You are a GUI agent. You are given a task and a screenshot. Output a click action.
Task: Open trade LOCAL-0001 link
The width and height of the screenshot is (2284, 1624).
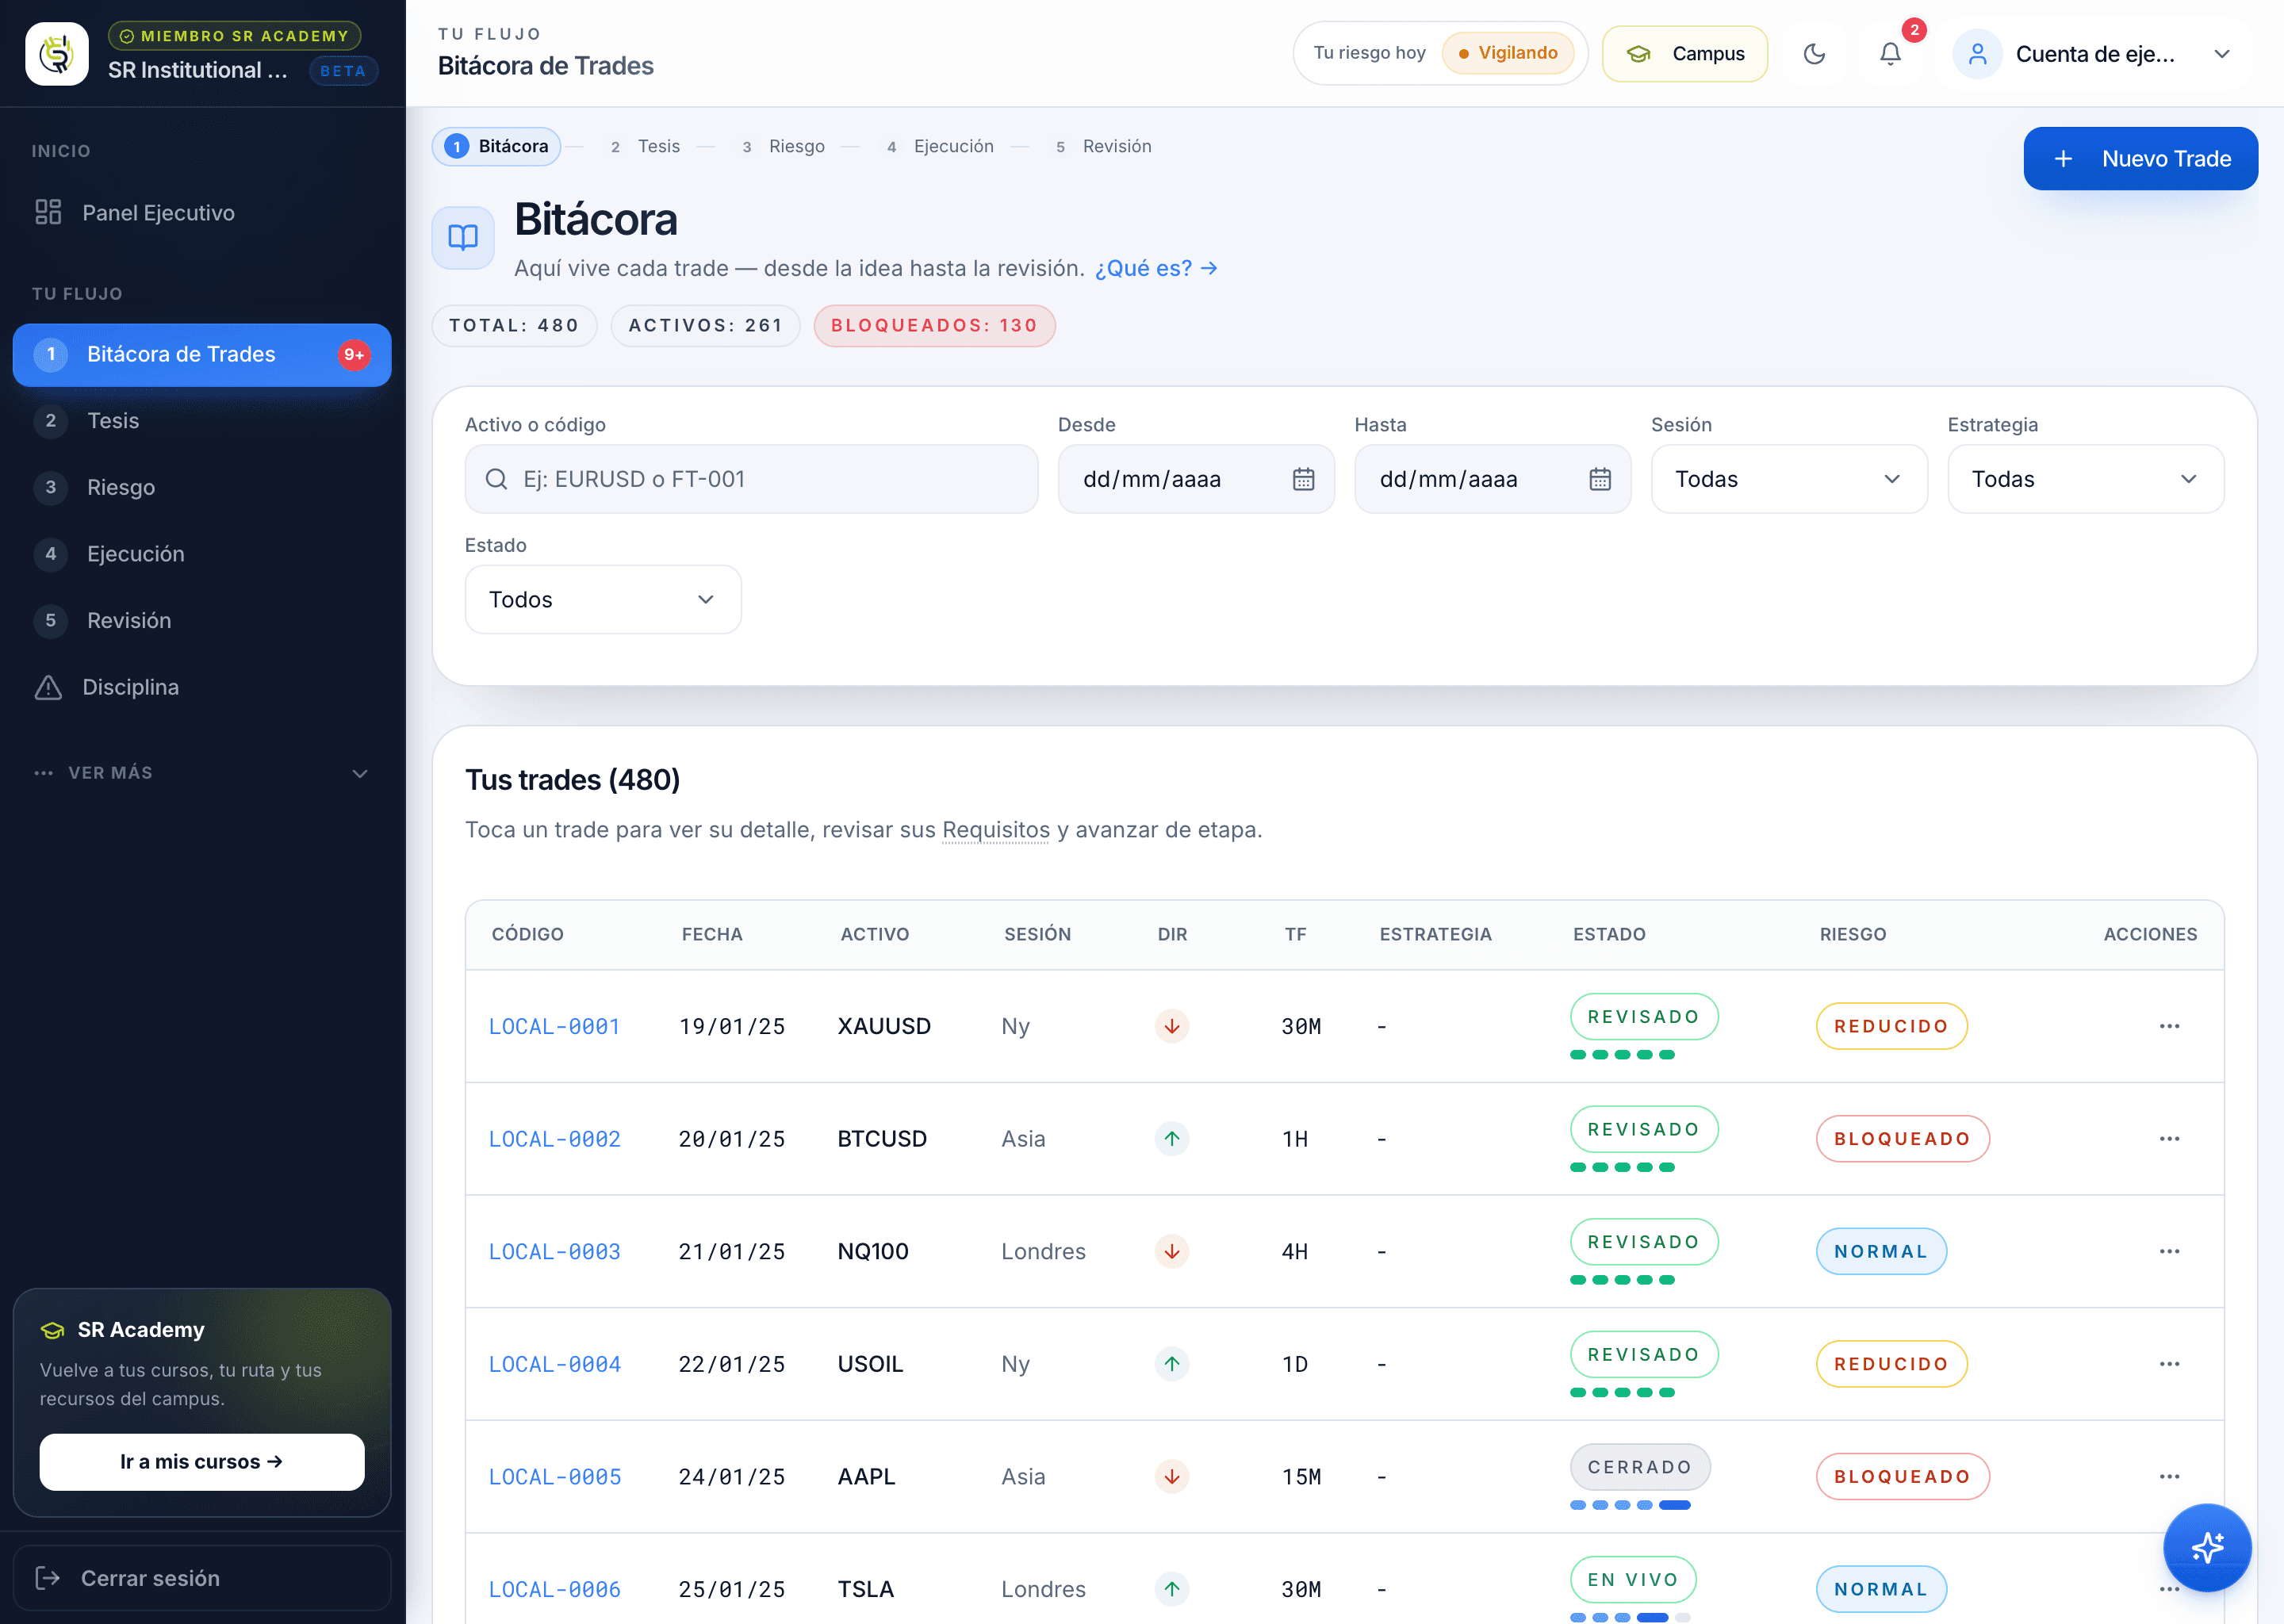[x=554, y=1026]
